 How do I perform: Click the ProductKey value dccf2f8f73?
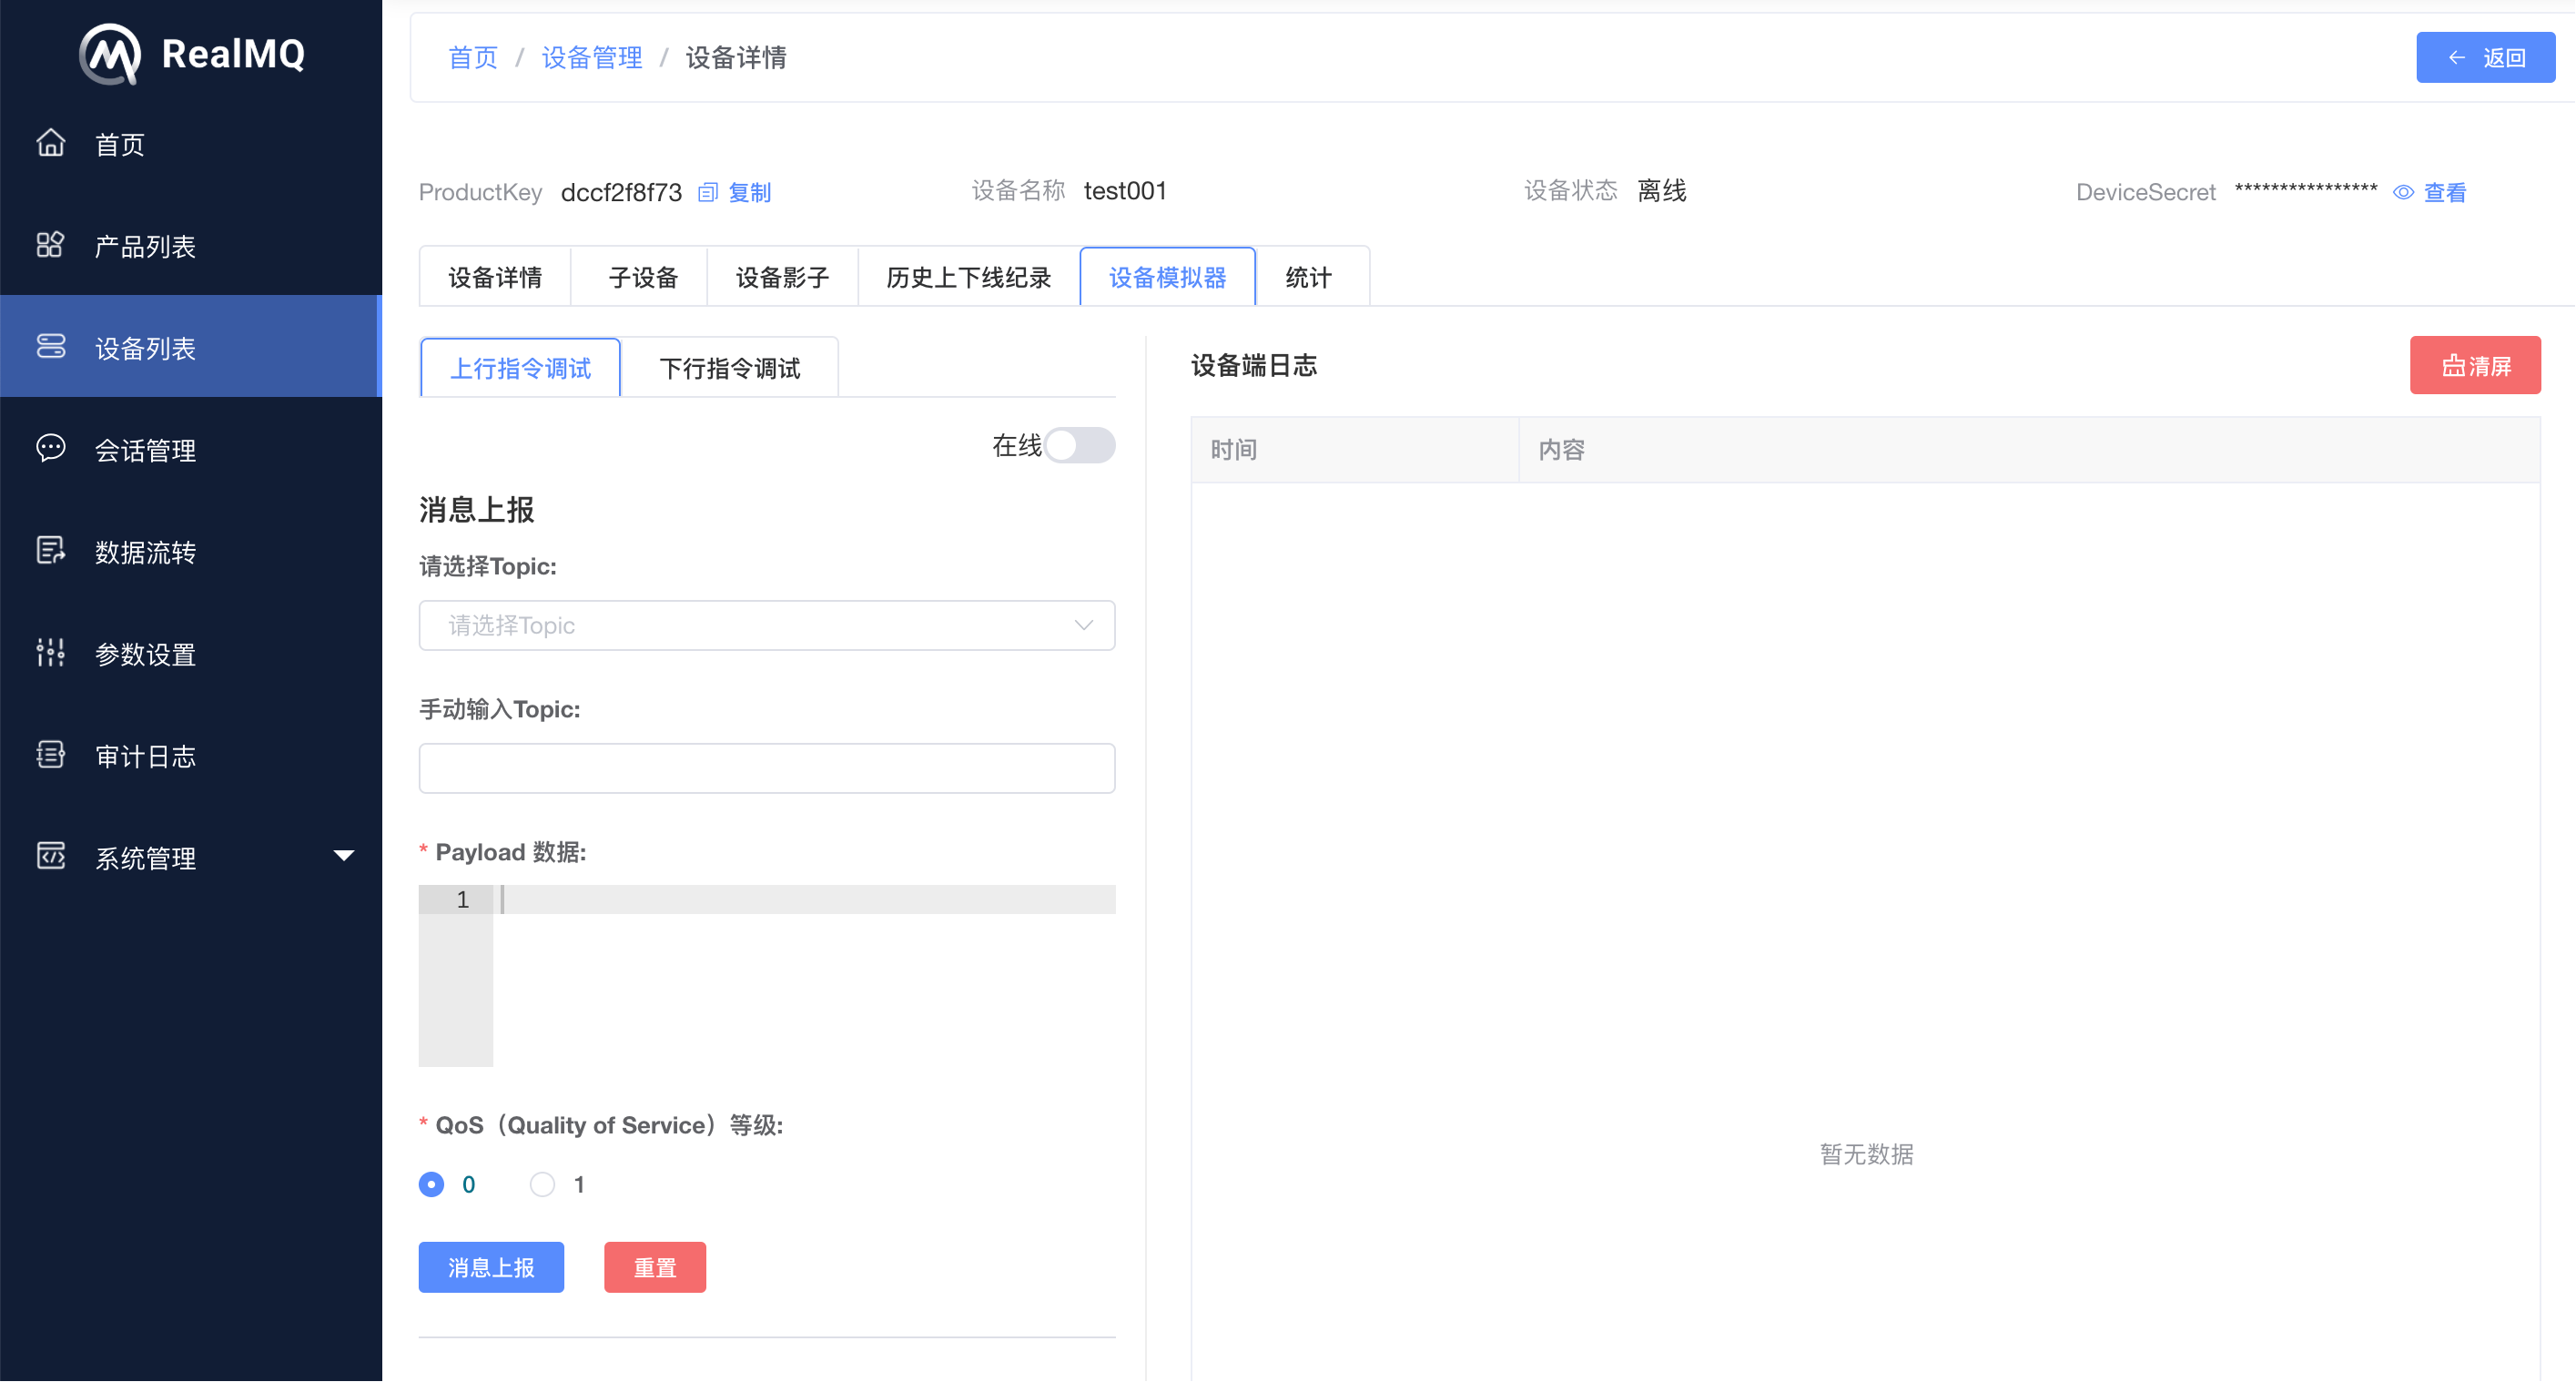621,192
